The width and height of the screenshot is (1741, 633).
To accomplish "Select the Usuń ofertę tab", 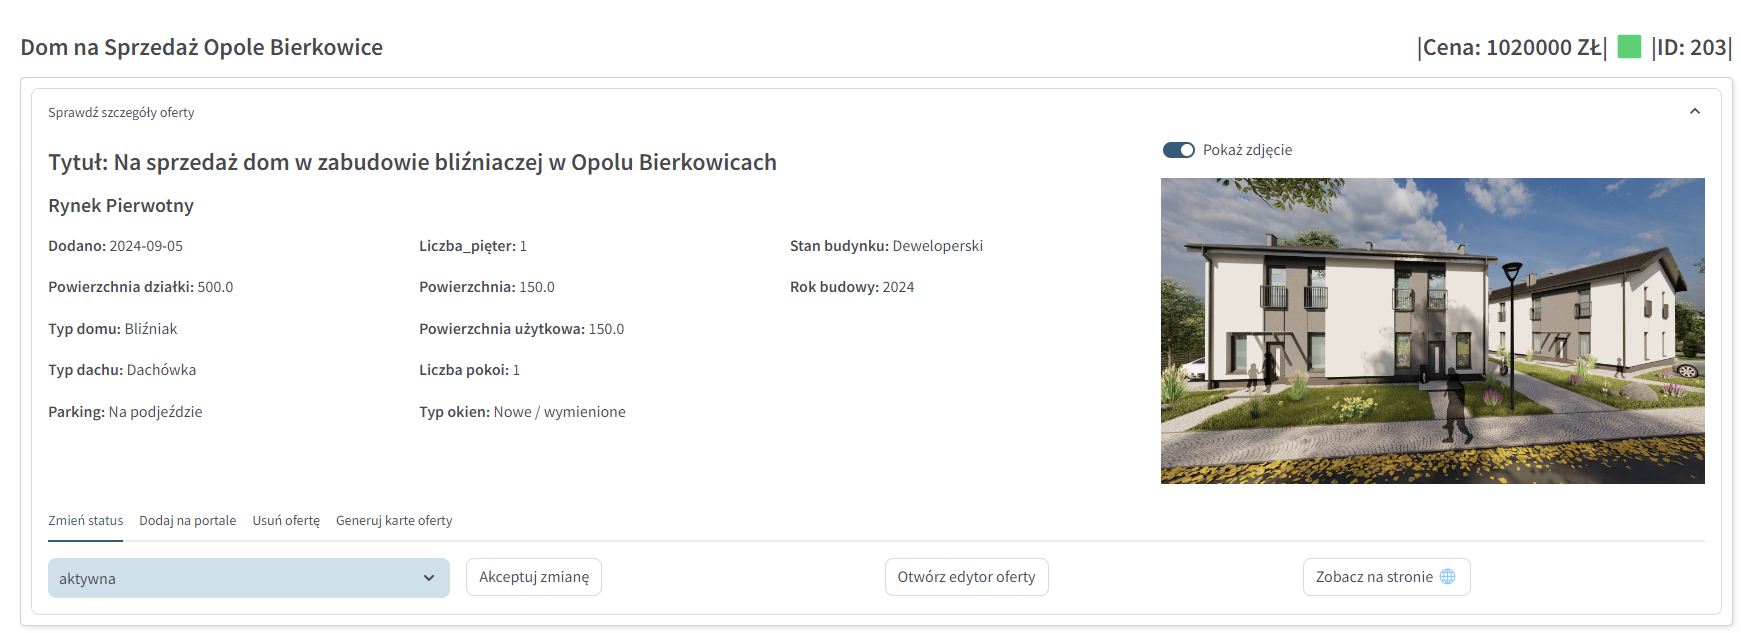I will 286,521.
